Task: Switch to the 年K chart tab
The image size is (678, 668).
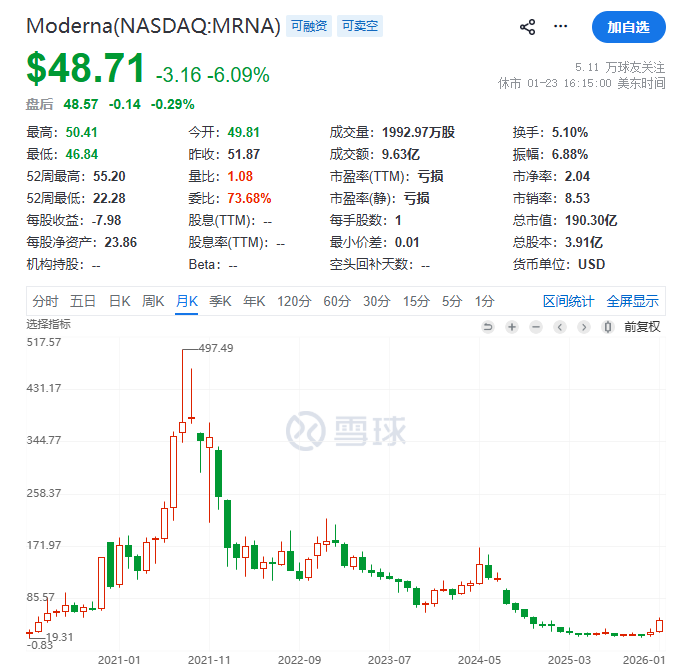Action: (254, 301)
